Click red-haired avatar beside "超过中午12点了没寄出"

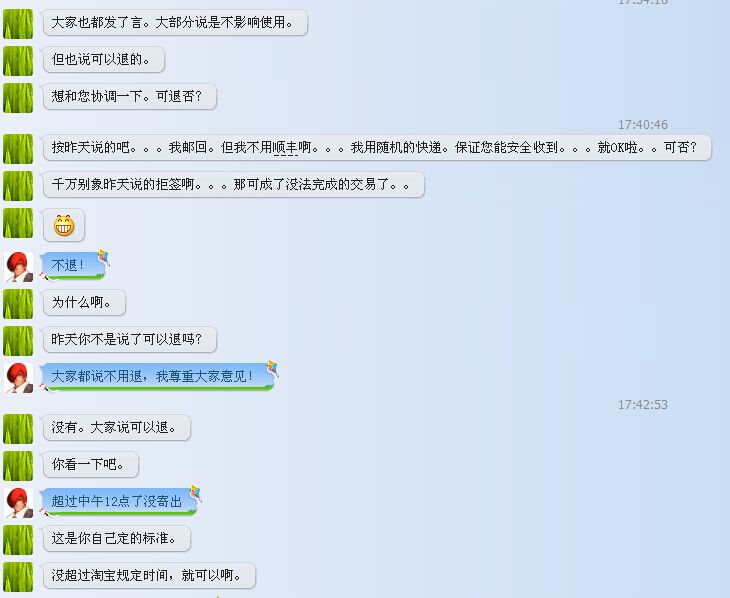pyautogui.click(x=19, y=503)
